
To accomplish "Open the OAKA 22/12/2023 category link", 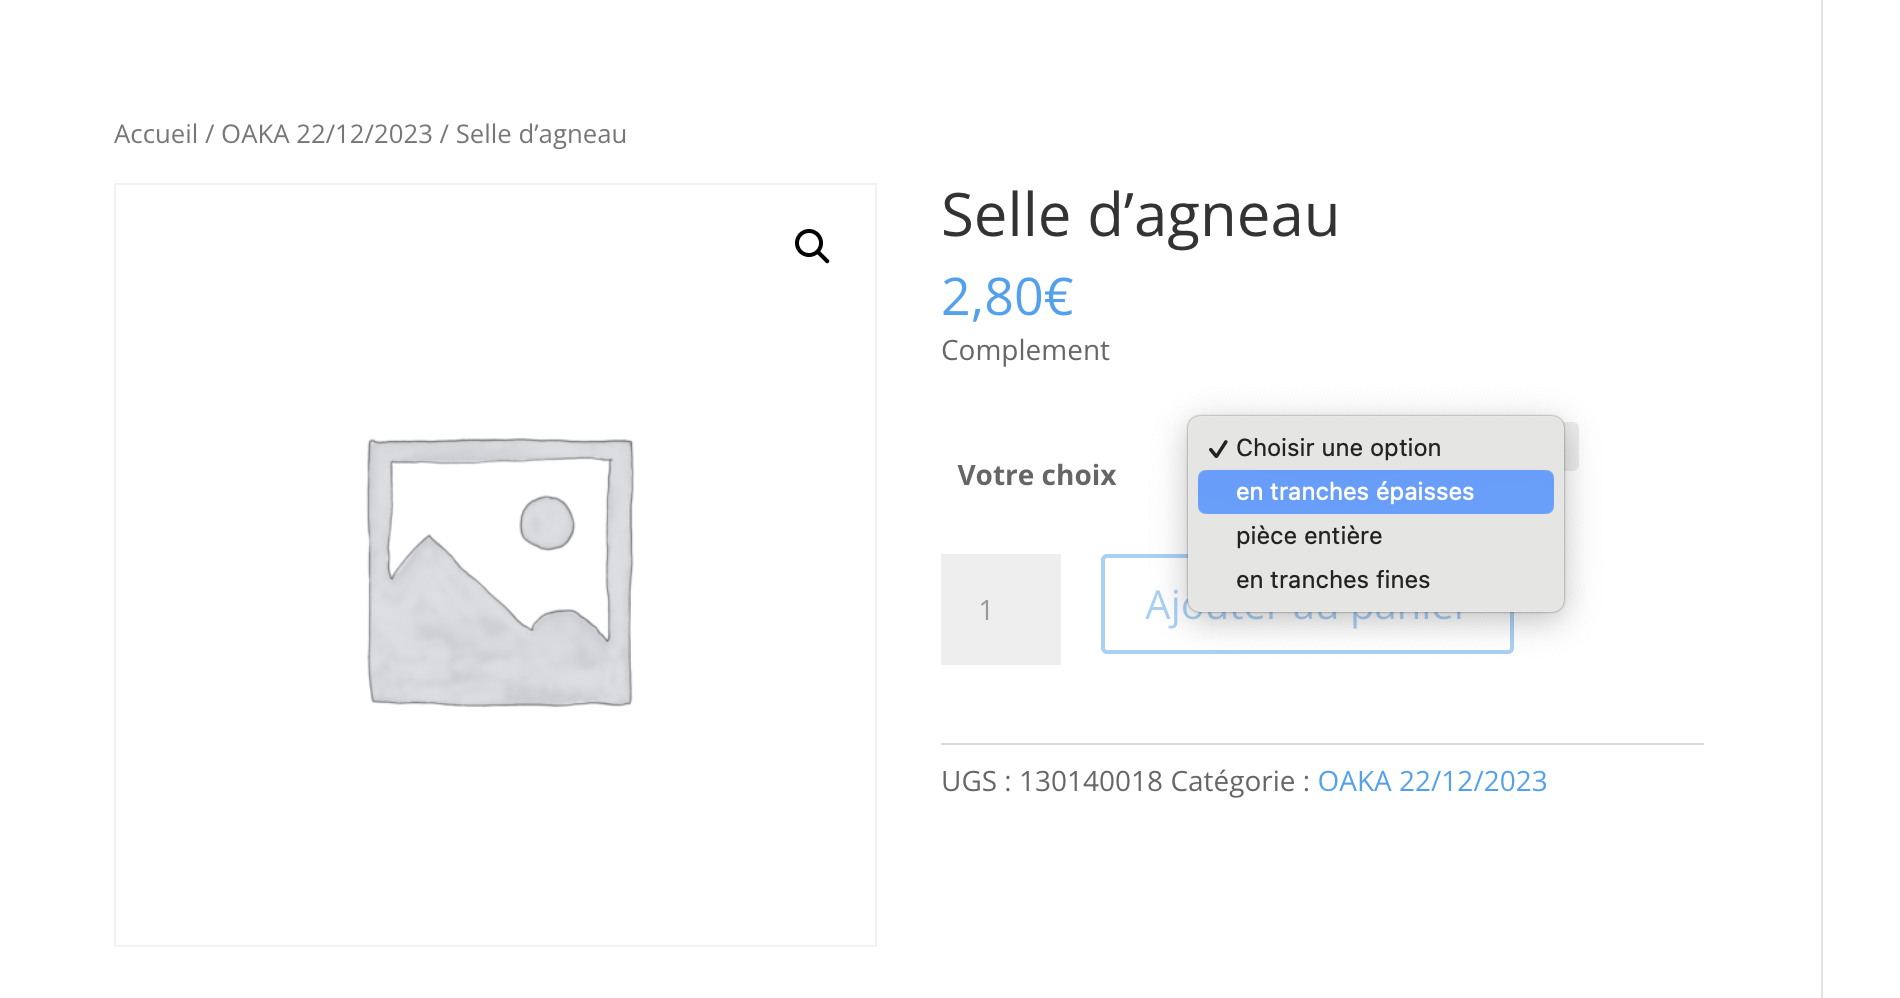I will (1432, 781).
